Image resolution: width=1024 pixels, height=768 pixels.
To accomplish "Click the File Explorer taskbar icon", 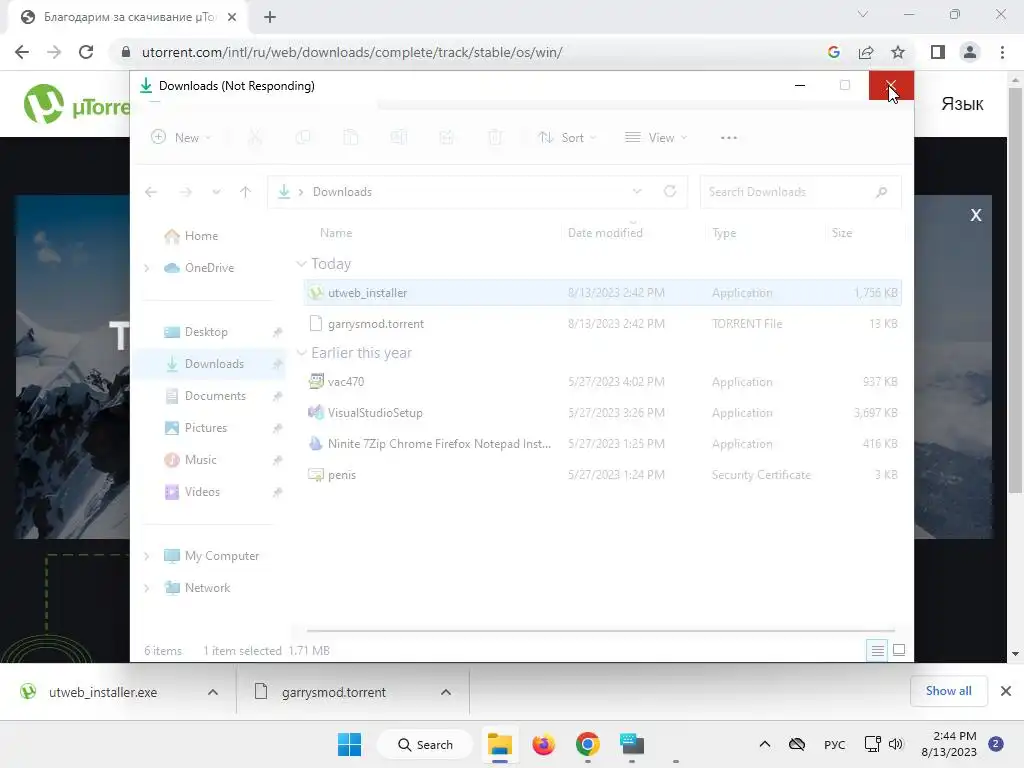I will point(500,744).
